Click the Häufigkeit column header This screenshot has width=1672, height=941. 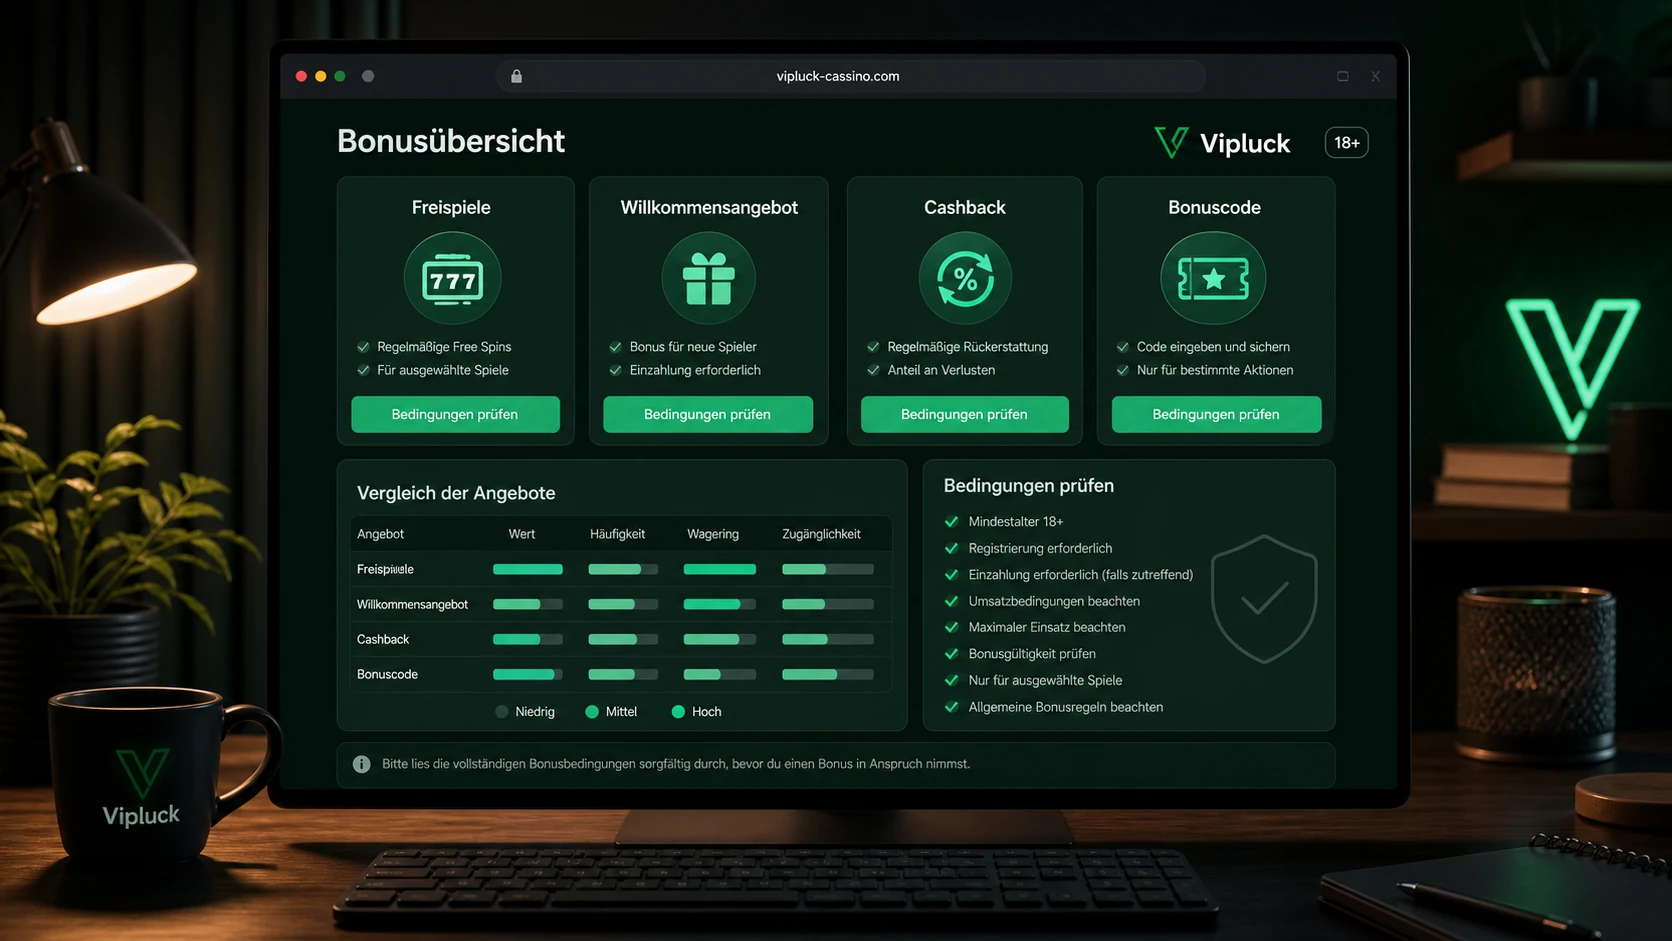(x=617, y=534)
